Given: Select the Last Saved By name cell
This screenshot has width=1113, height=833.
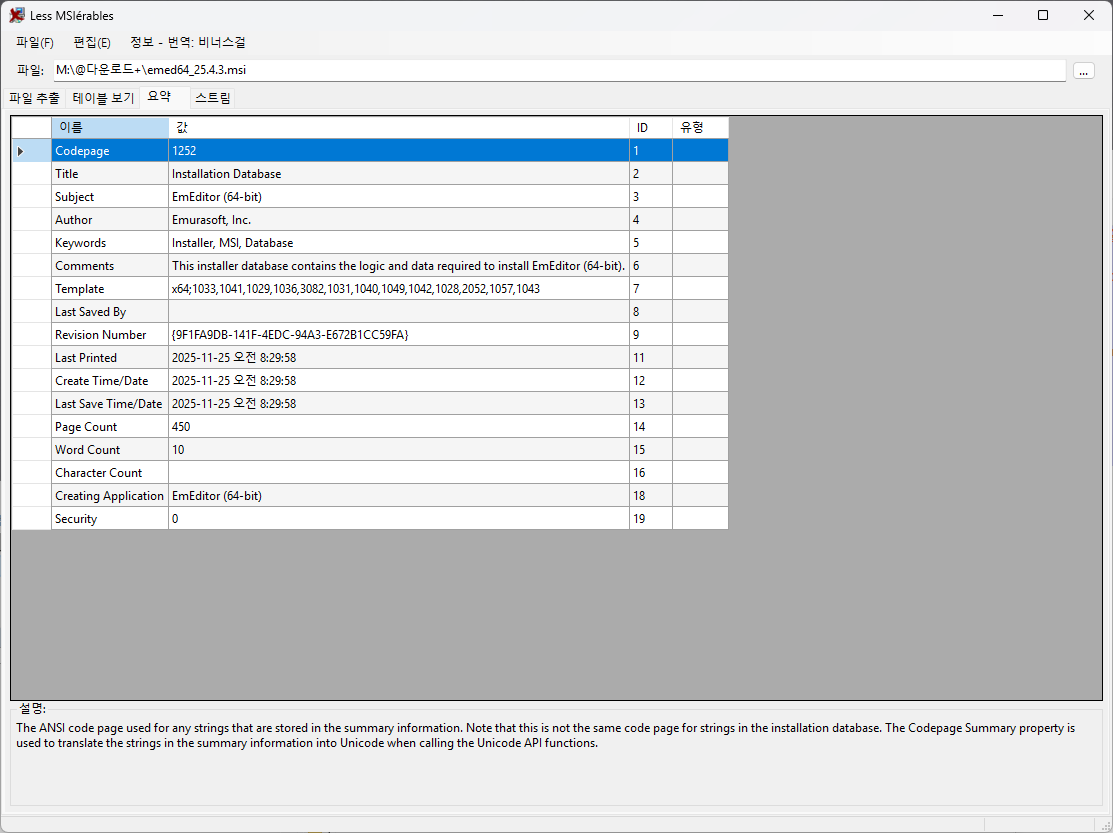Looking at the screenshot, I should [110, 311].
